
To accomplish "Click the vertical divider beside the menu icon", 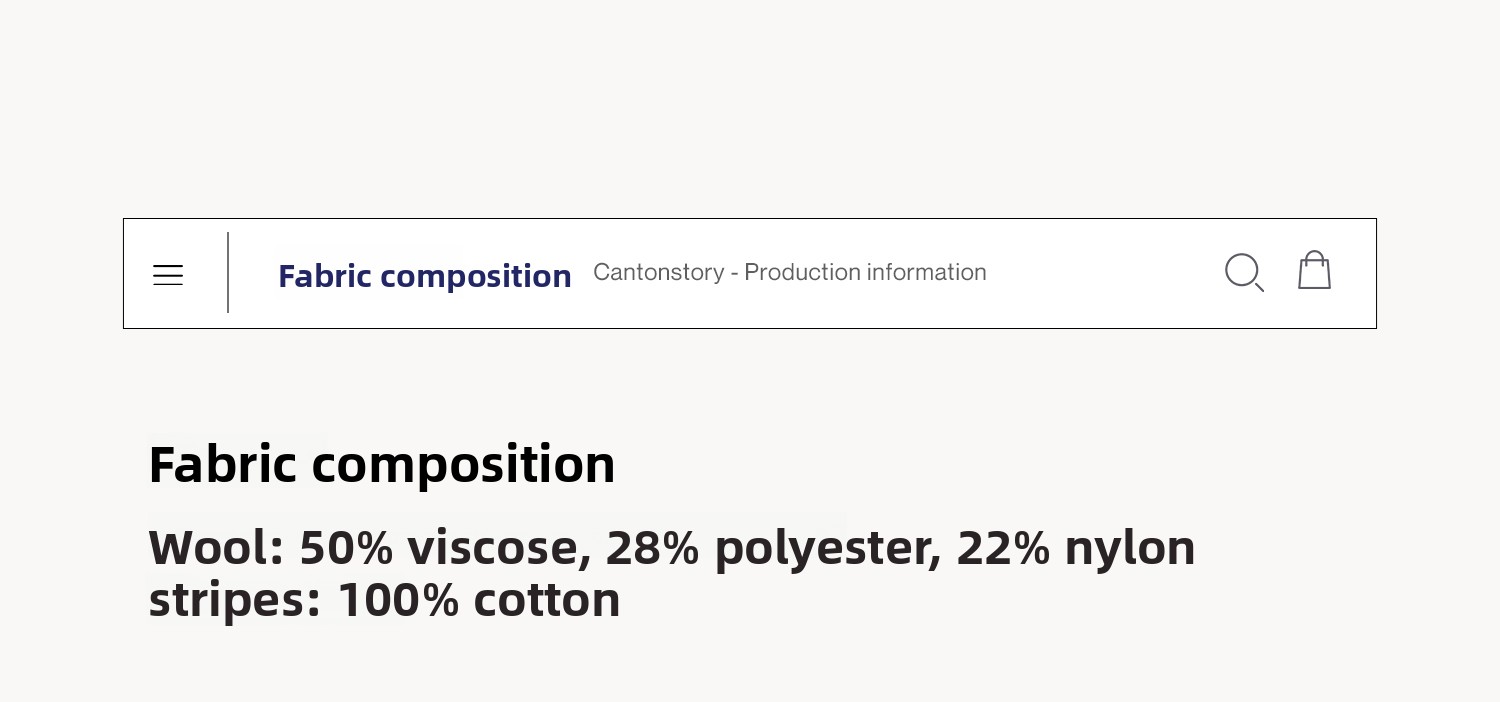I will pyautogui.click(x=228, y=273).
